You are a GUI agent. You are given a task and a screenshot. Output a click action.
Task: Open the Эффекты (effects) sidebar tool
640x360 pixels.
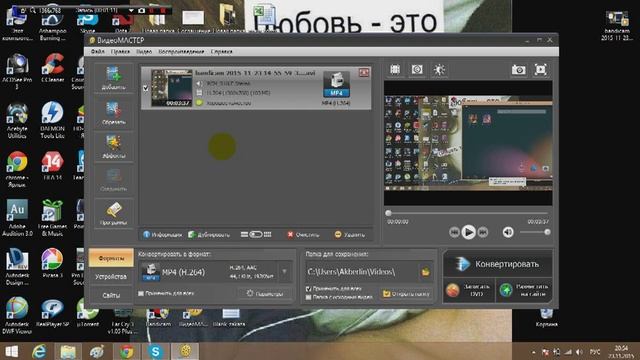point(113,147)
